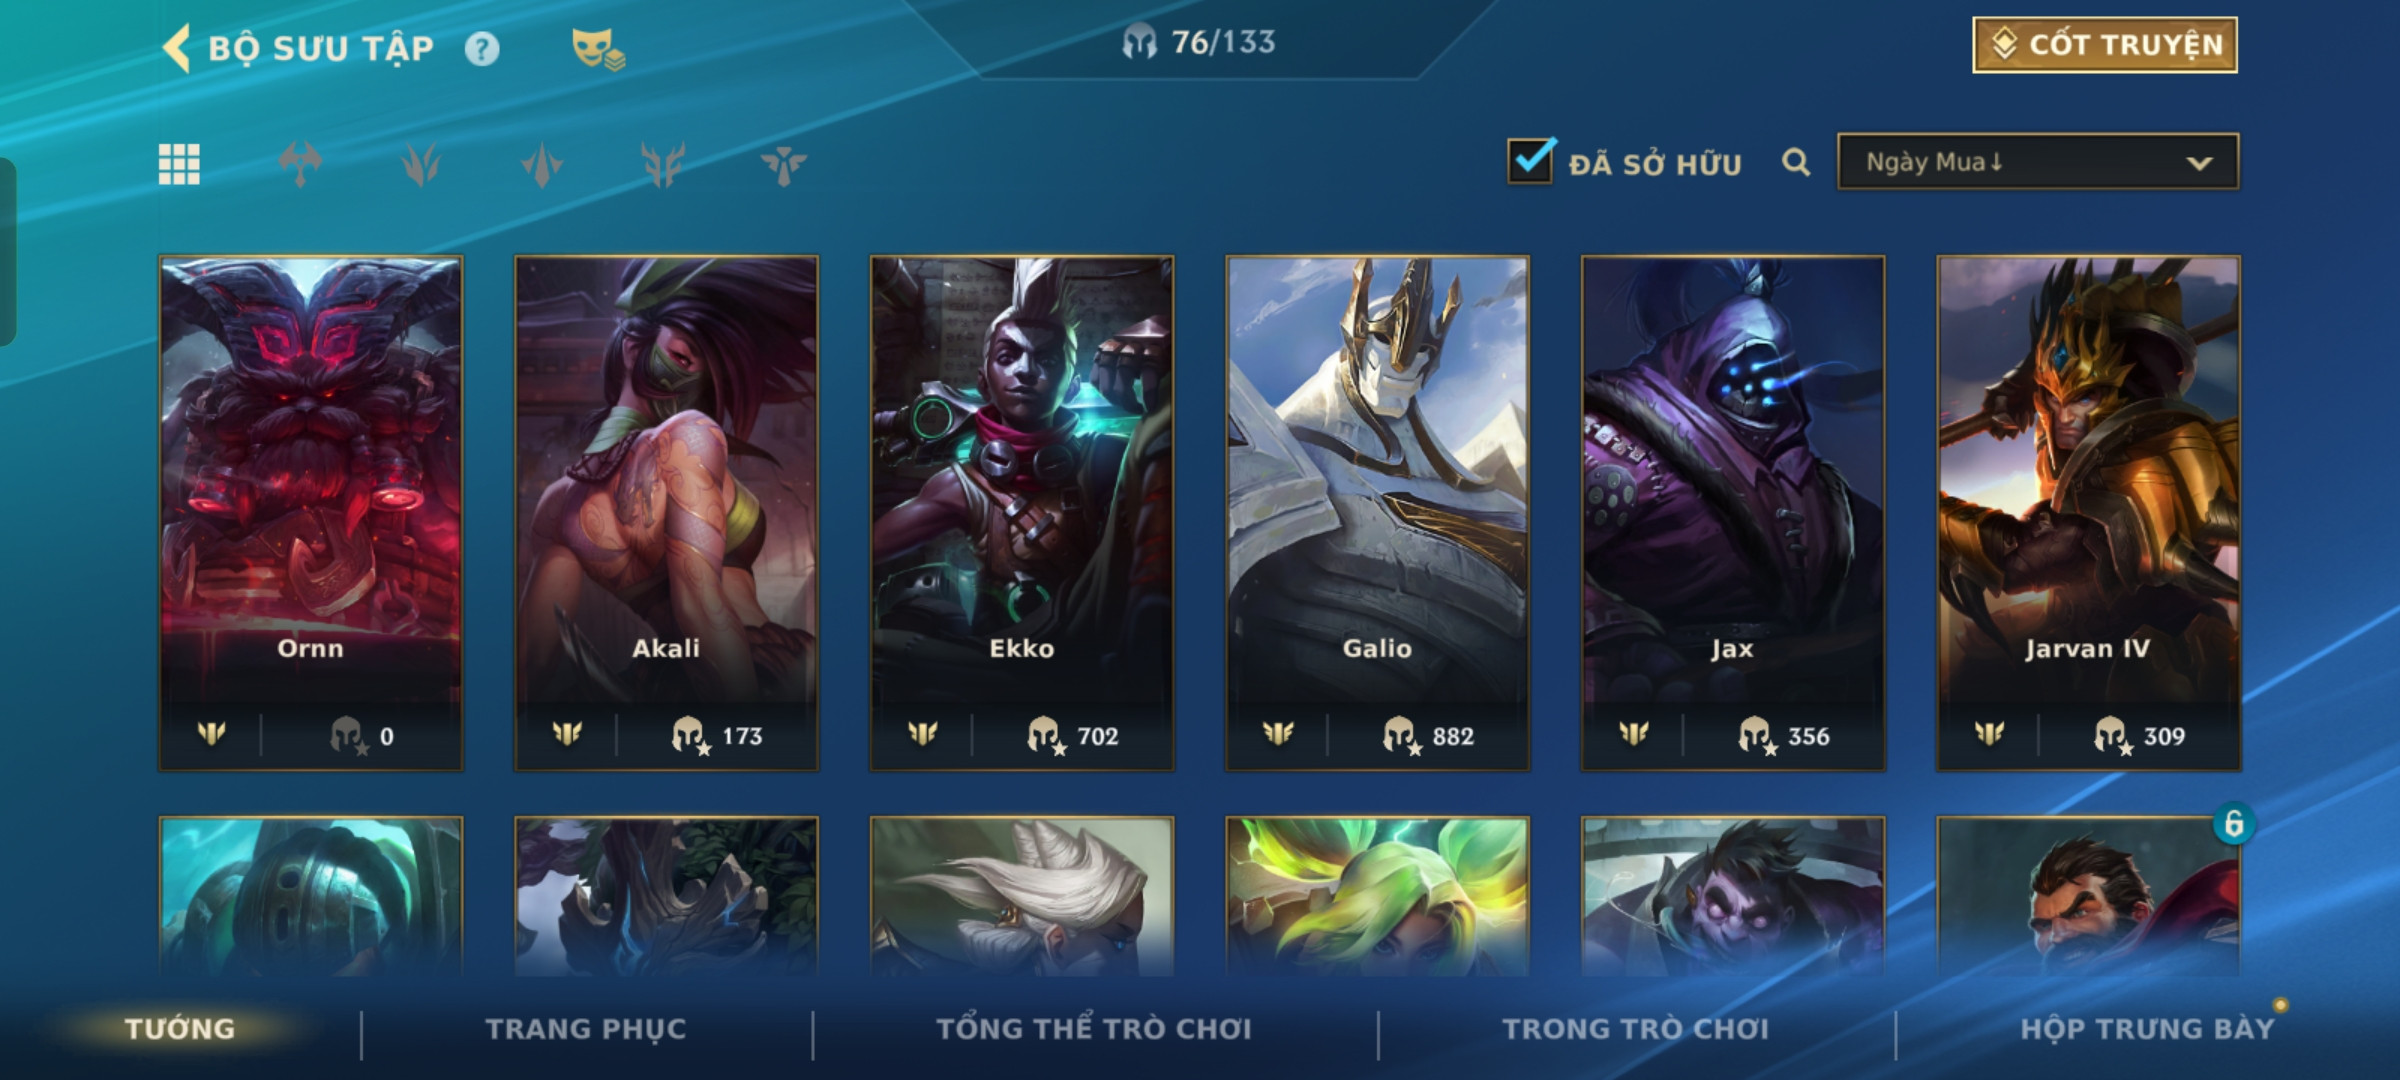Open the mask and coins icon

[598, 48]
